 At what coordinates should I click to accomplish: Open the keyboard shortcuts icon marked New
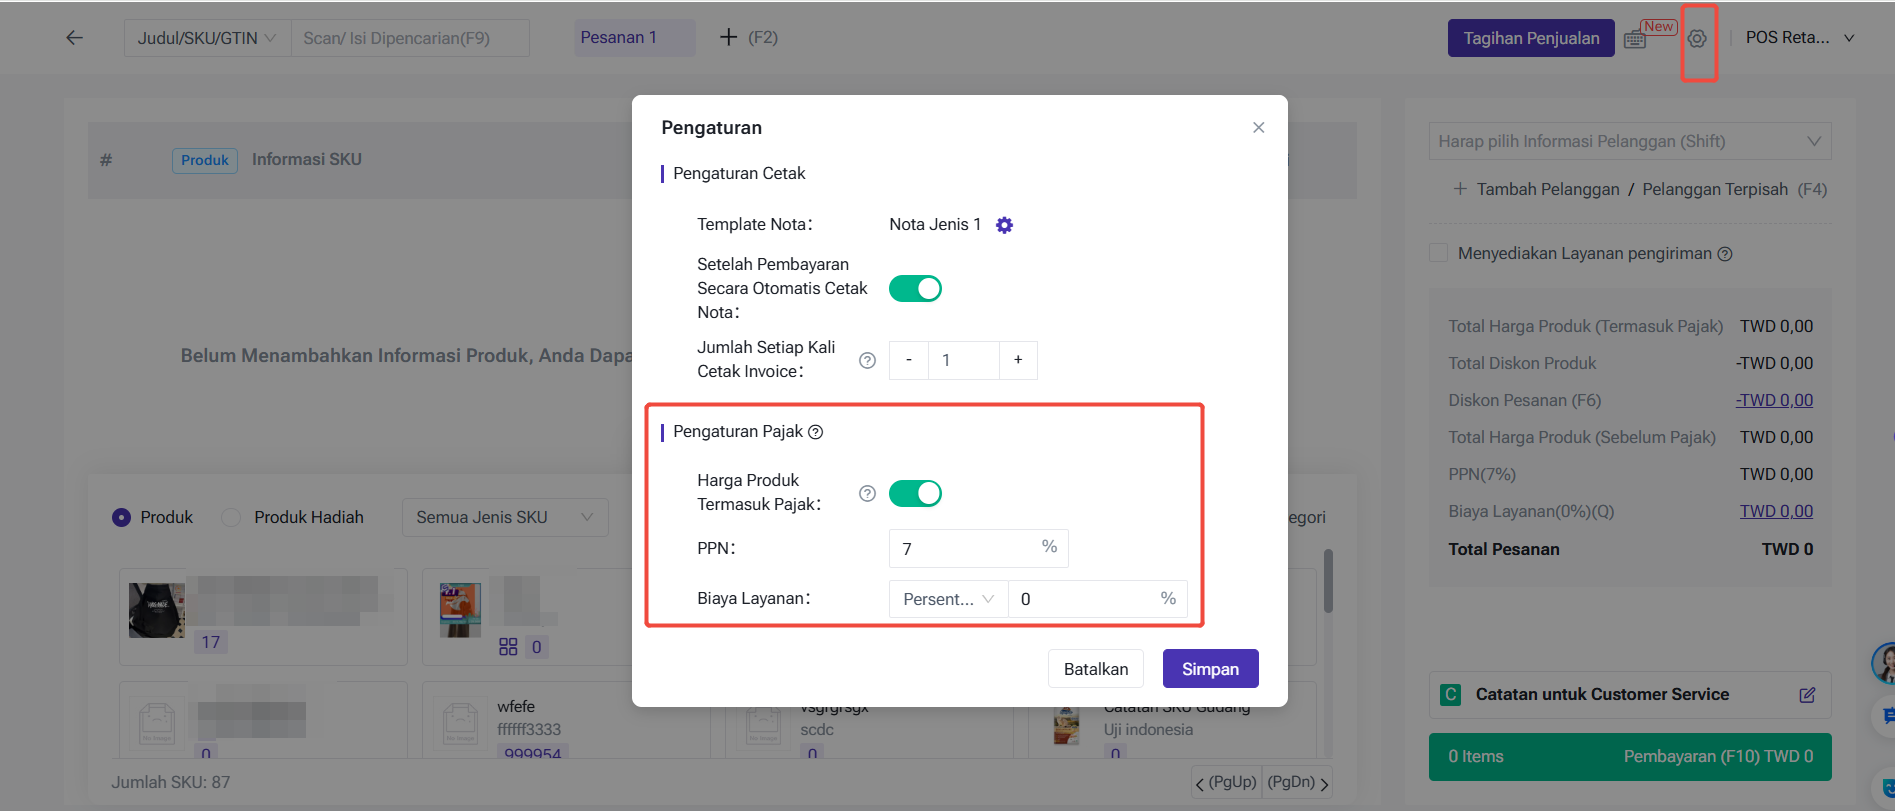point(1635,39)
